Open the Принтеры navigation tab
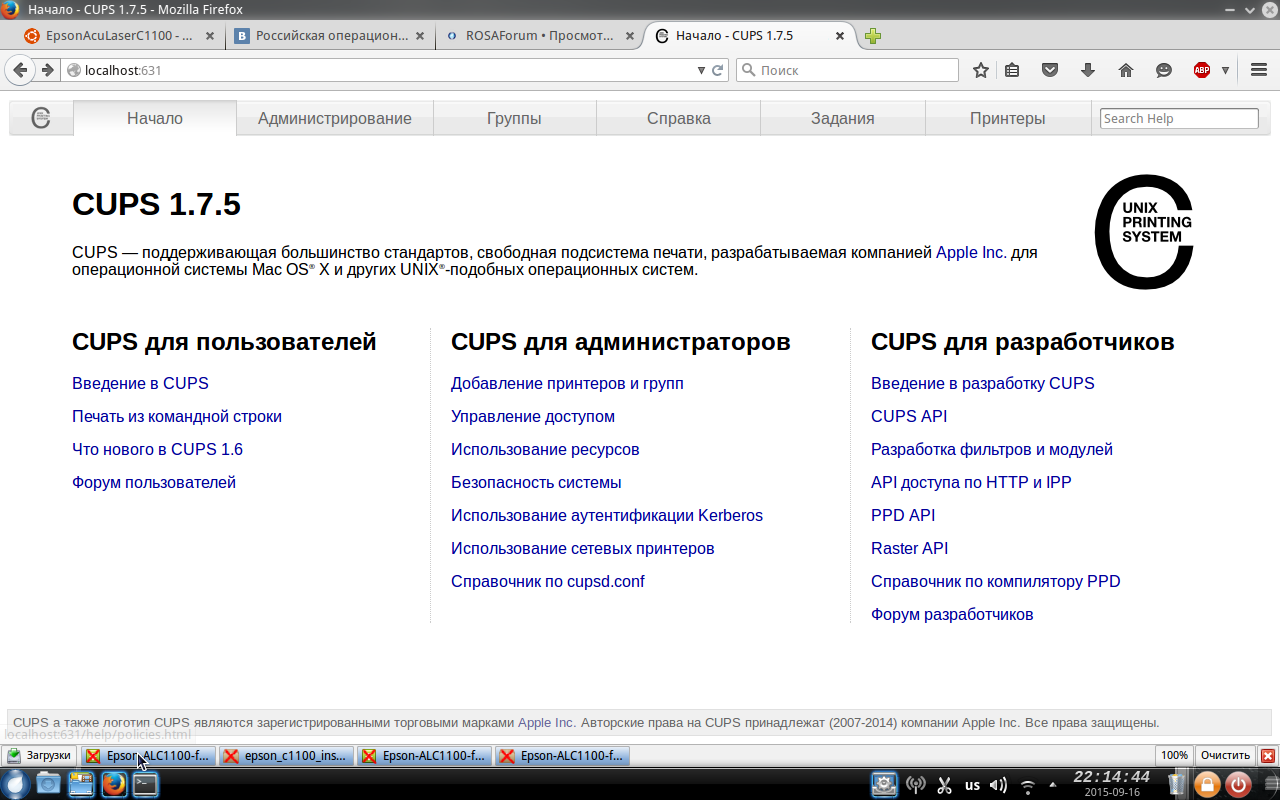 1008,118
